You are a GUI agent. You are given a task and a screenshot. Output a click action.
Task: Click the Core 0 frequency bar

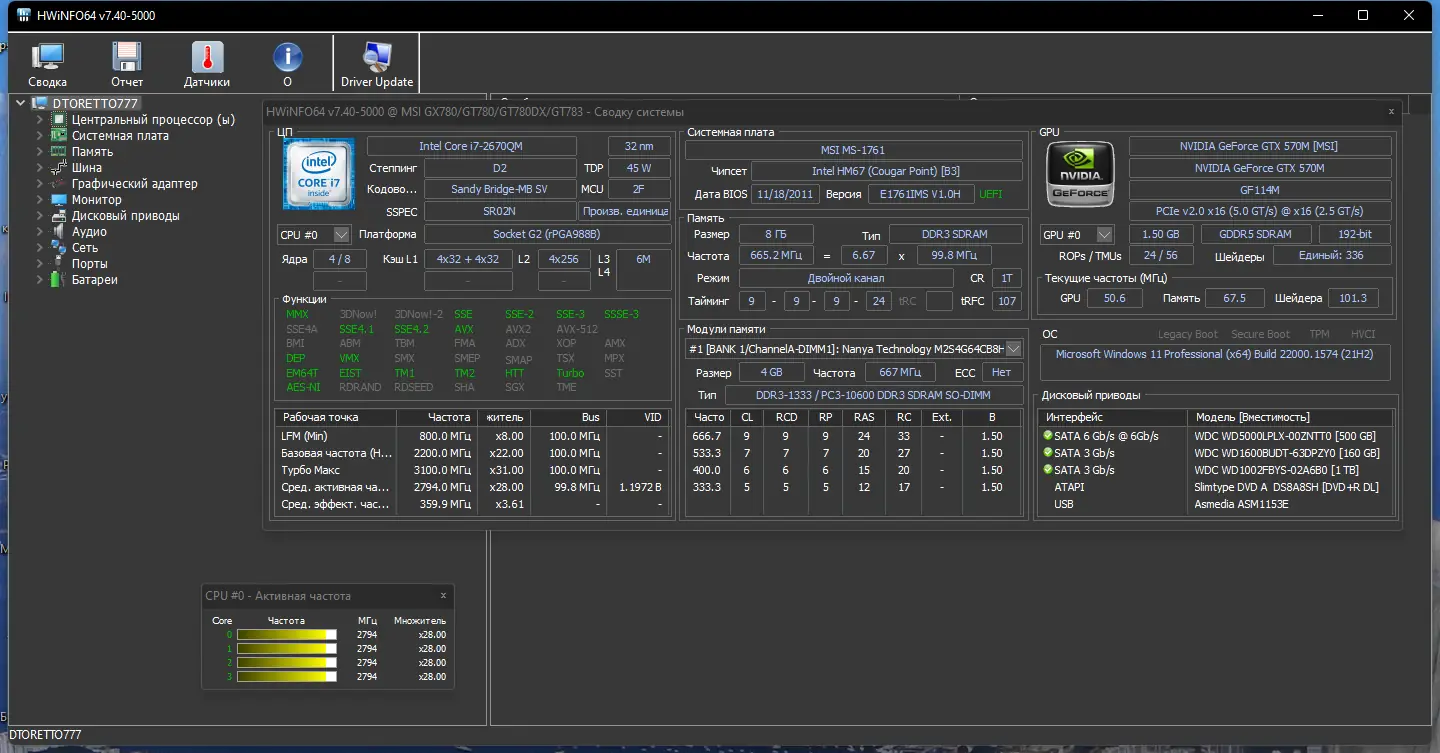[287, 634]
